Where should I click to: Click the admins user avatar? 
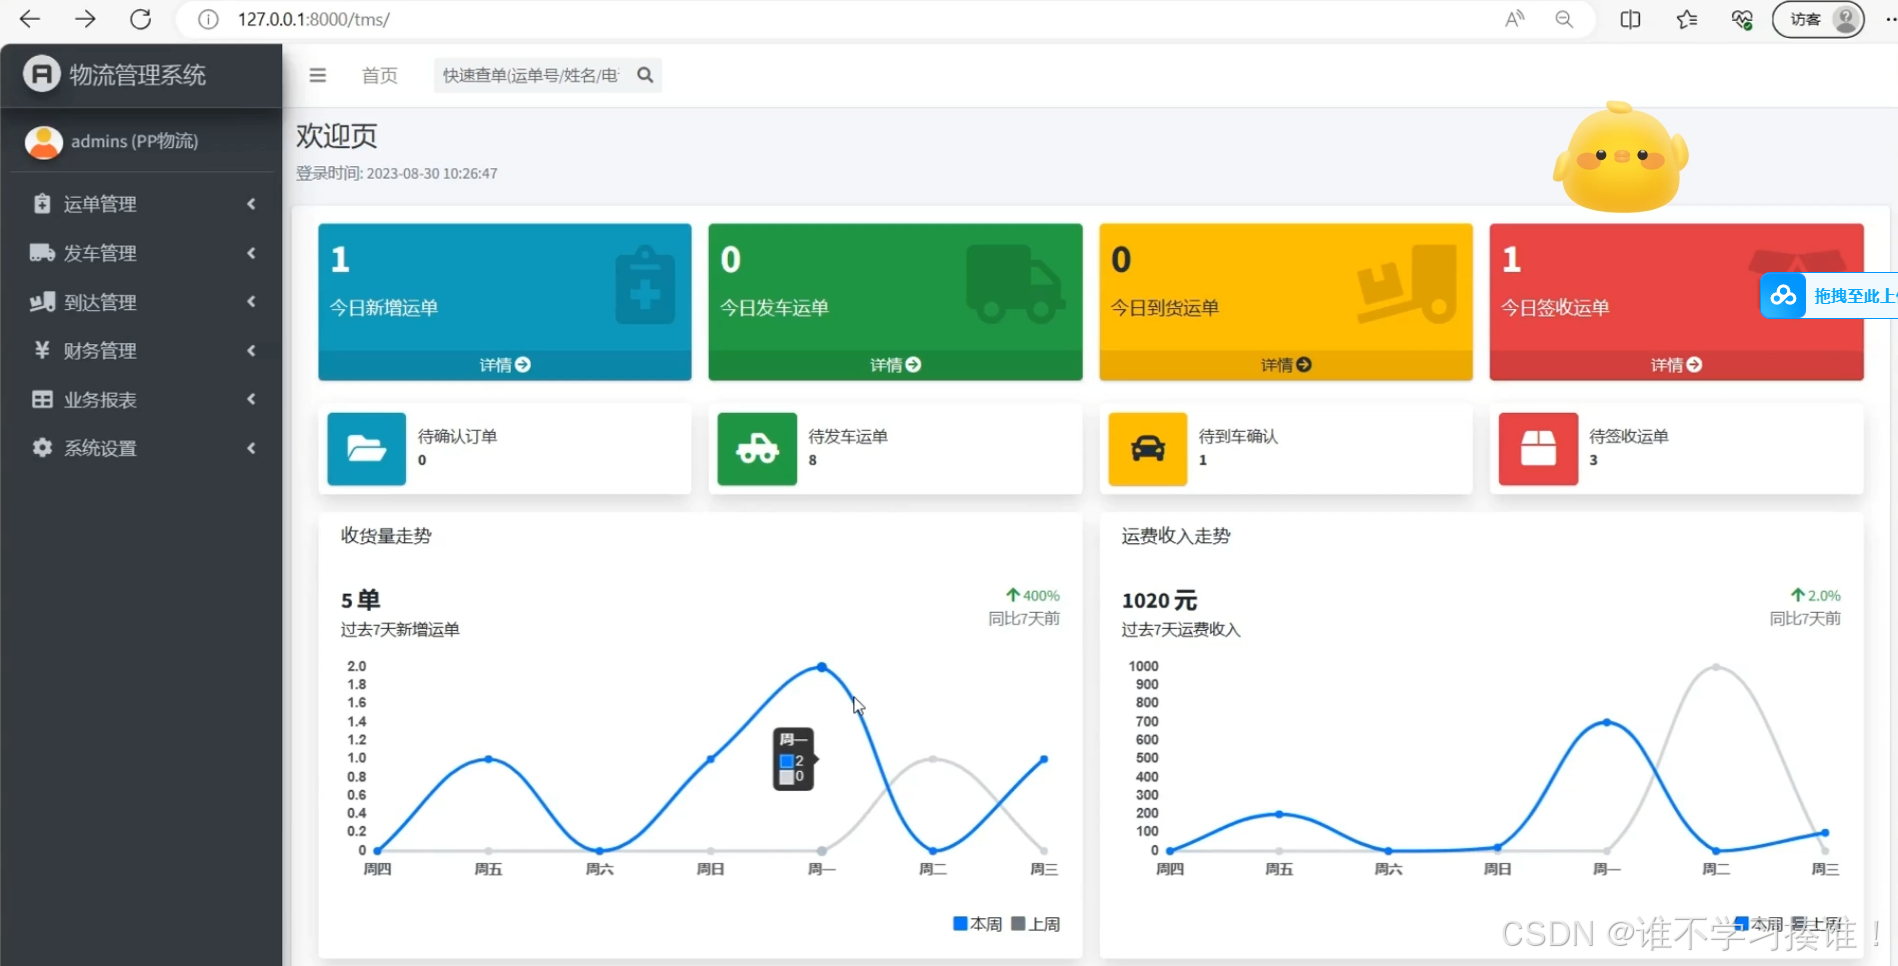[44, 142]
